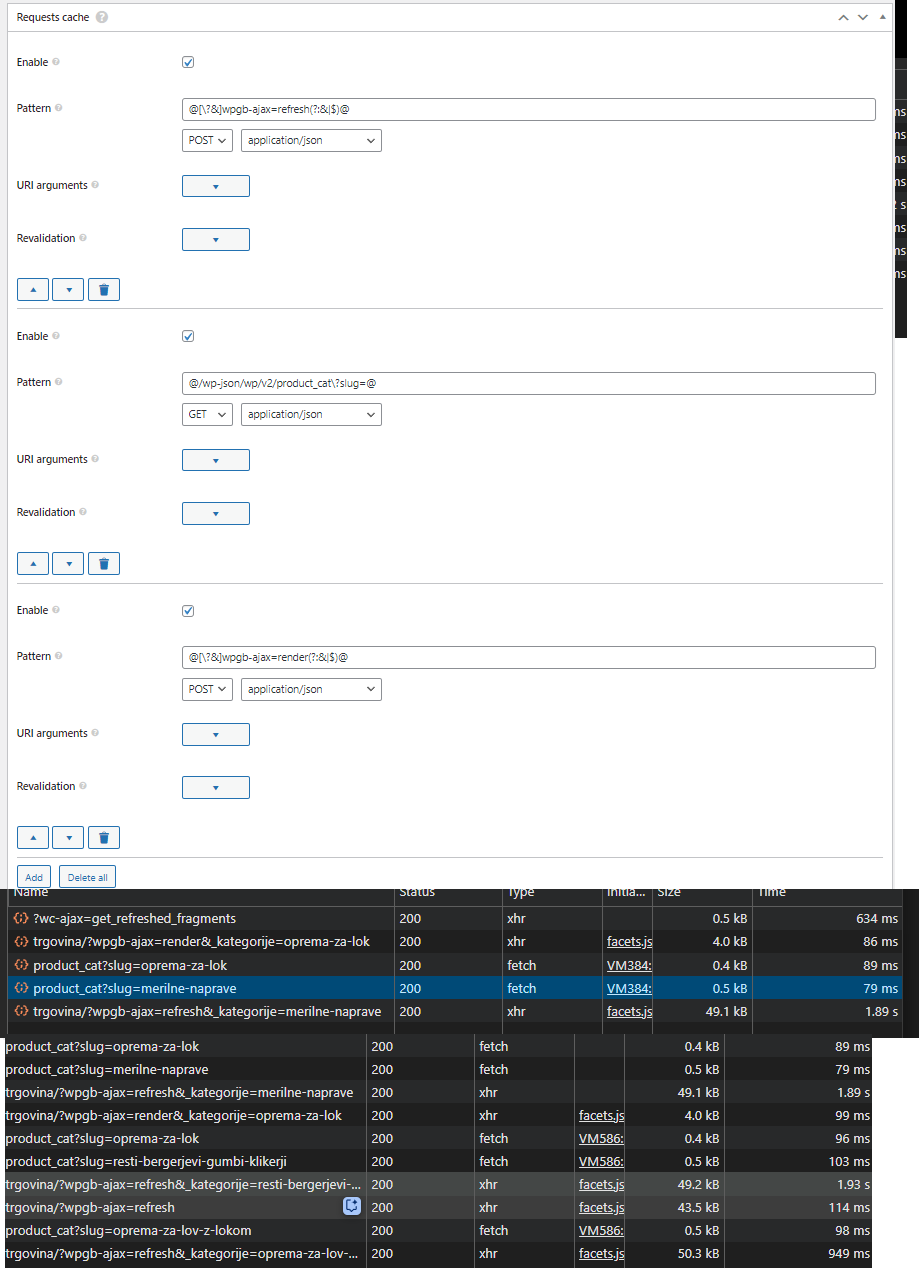Screen dimensions: 919x1272
Task: Expand Revalidation of product_cat rule
Action: (x=216, y=513)
